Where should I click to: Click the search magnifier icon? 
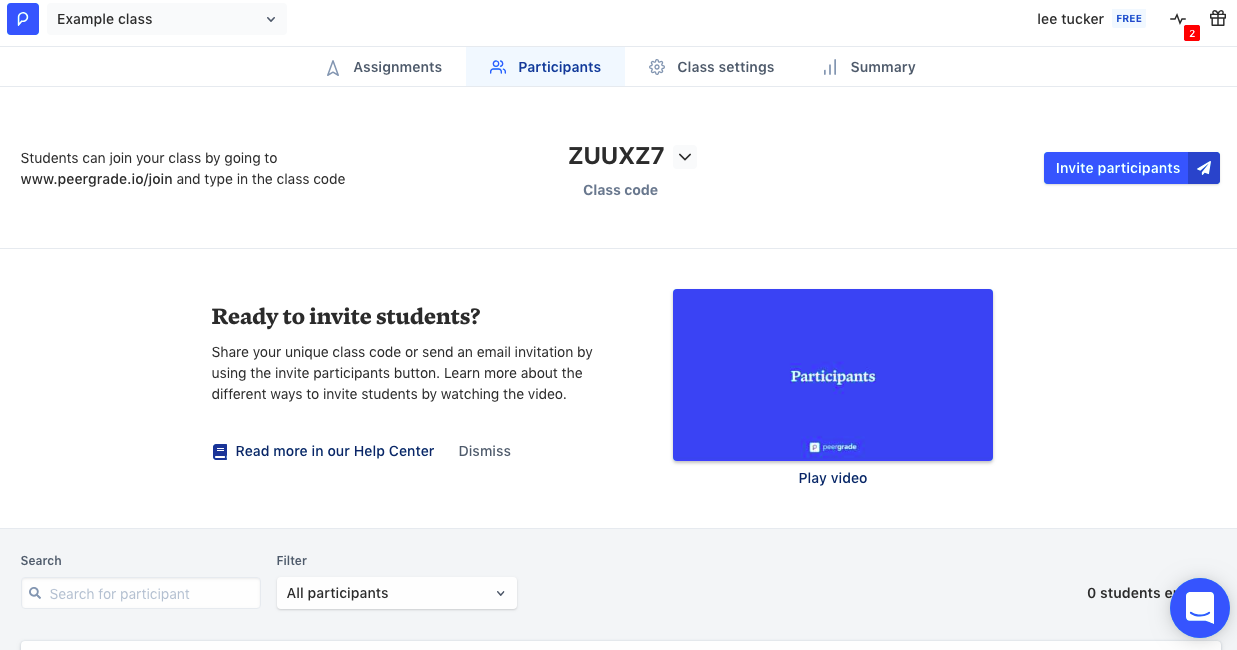tap(36, 594)
